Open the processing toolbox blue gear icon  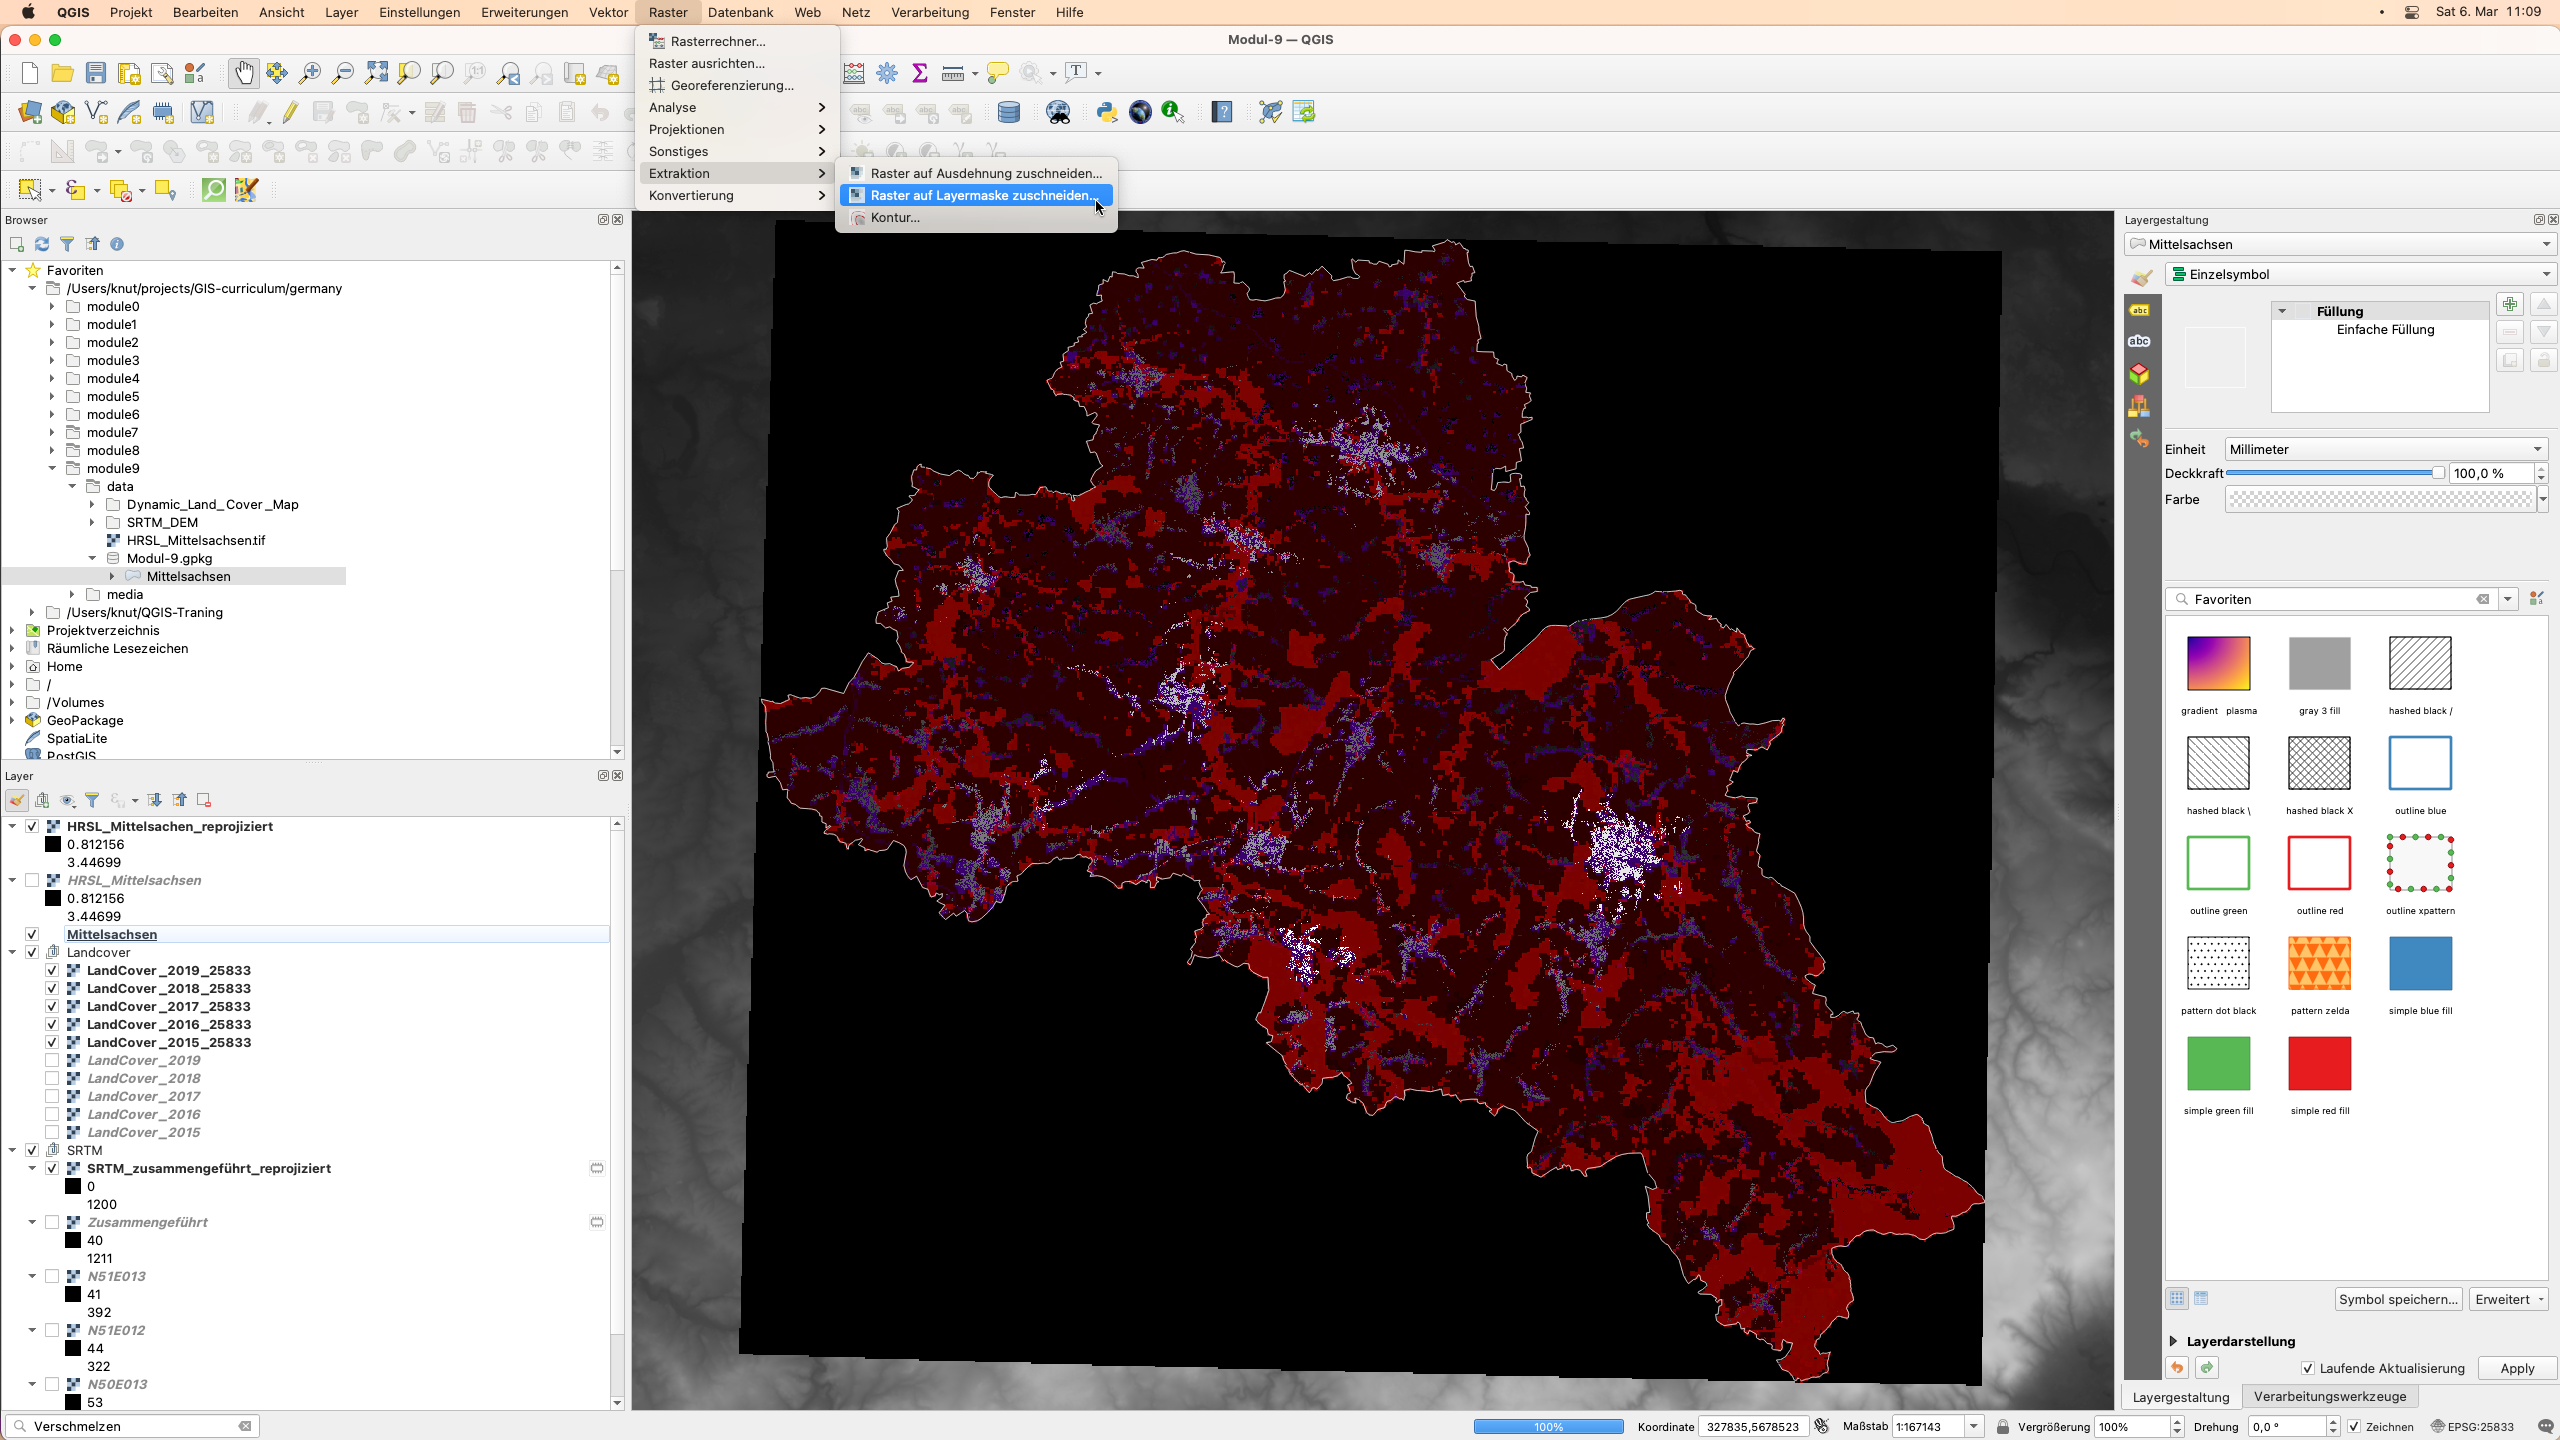pyautogui.click(x=887, y=73)
